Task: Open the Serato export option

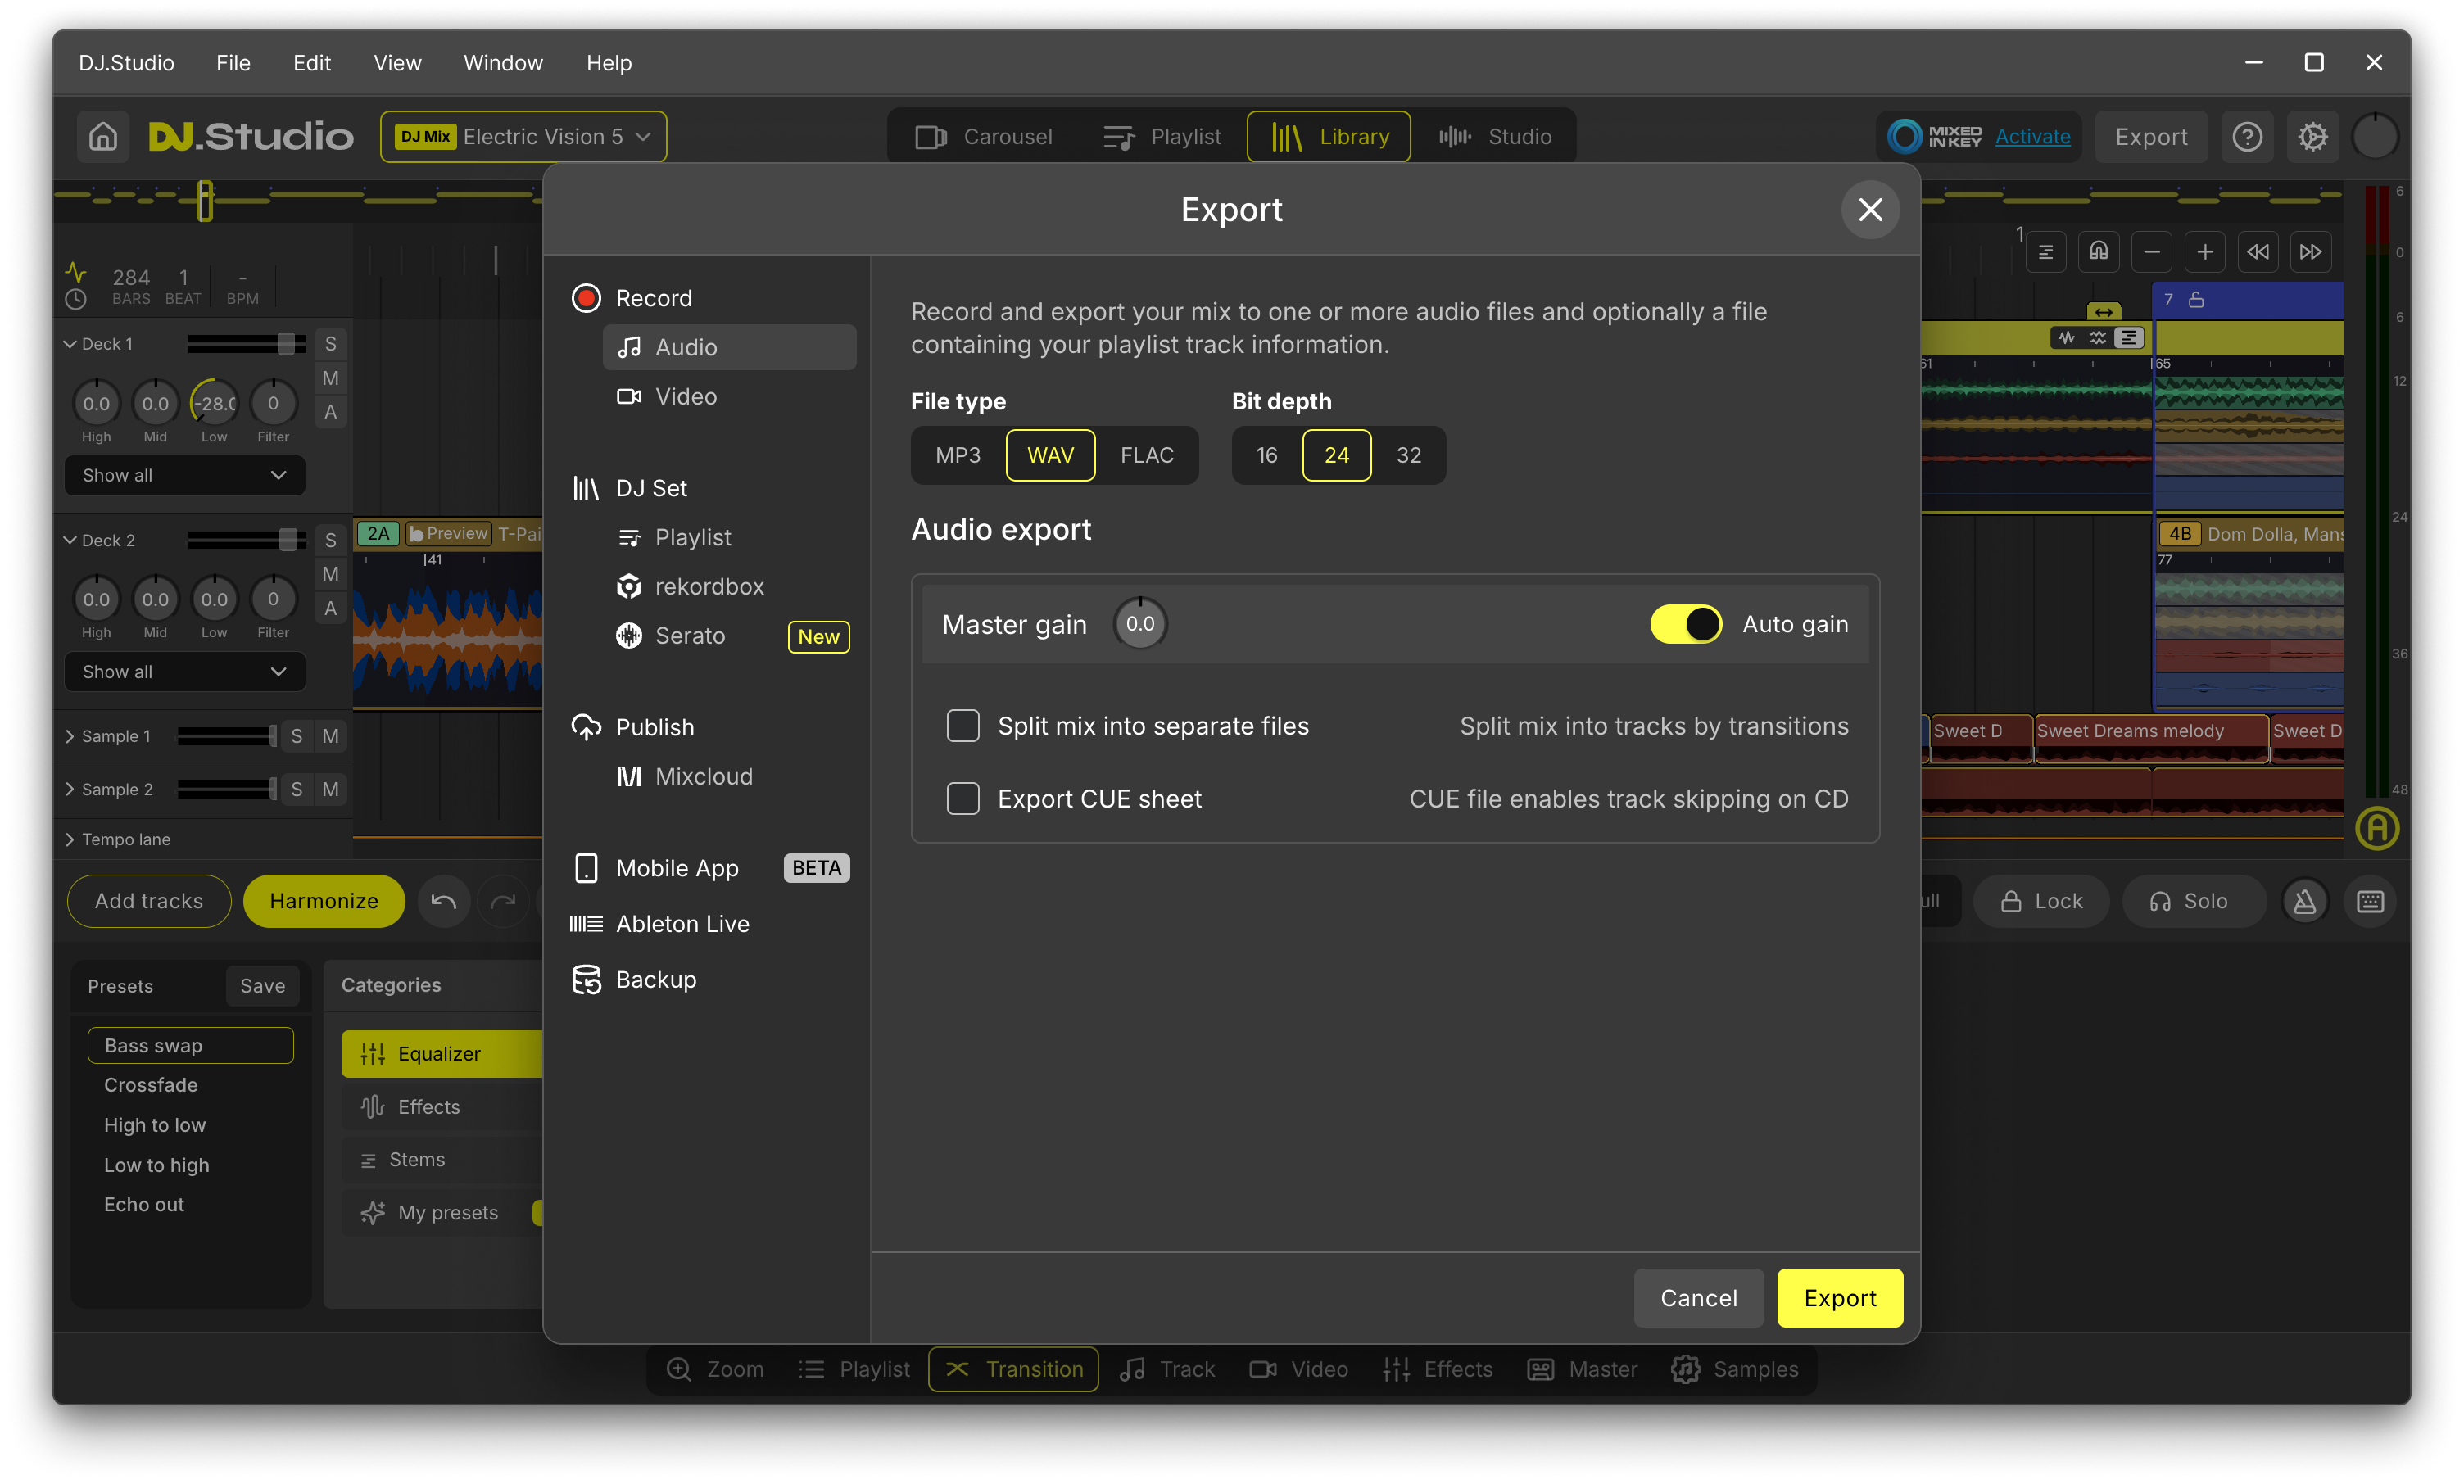Action: (691, 635)
